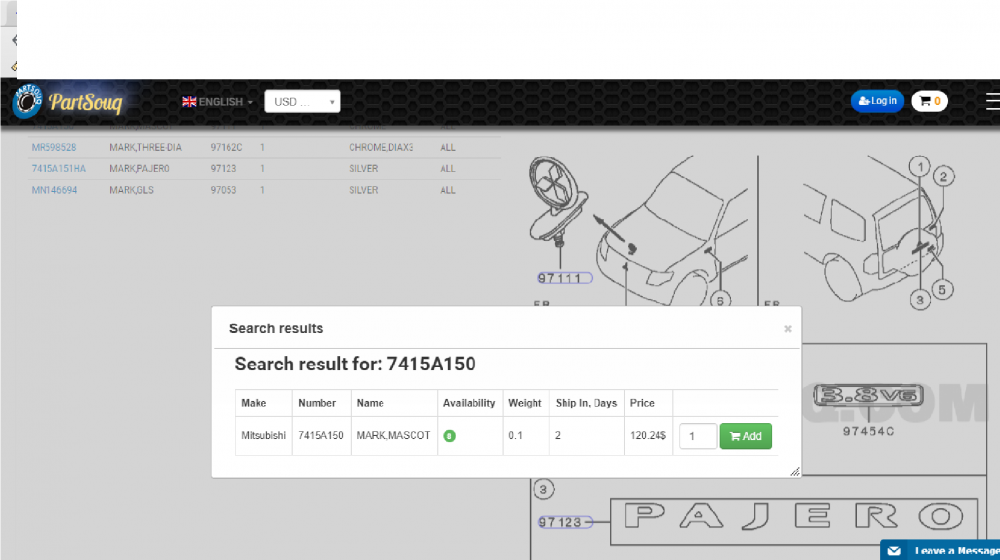
Task: Click the Log in button
Action: 877,101
